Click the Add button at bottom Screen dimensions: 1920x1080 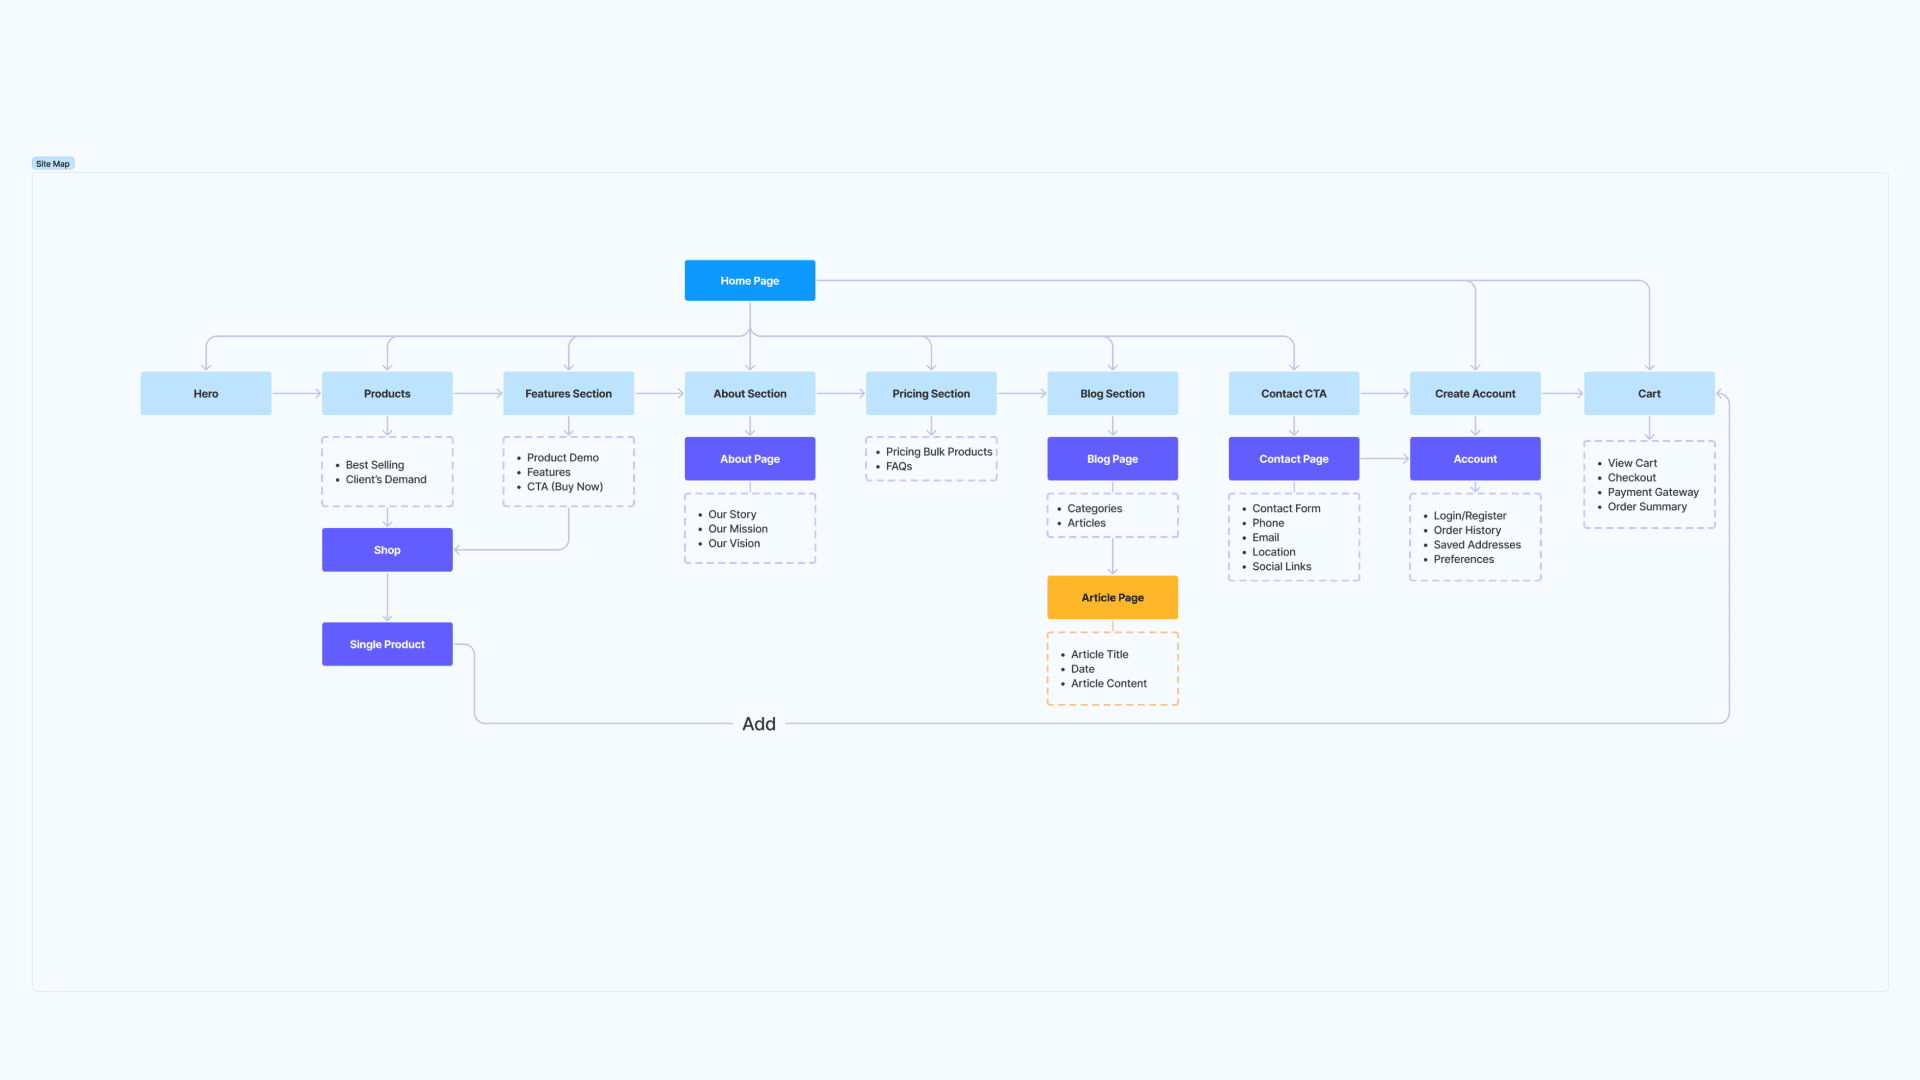[x=760, y=723]
